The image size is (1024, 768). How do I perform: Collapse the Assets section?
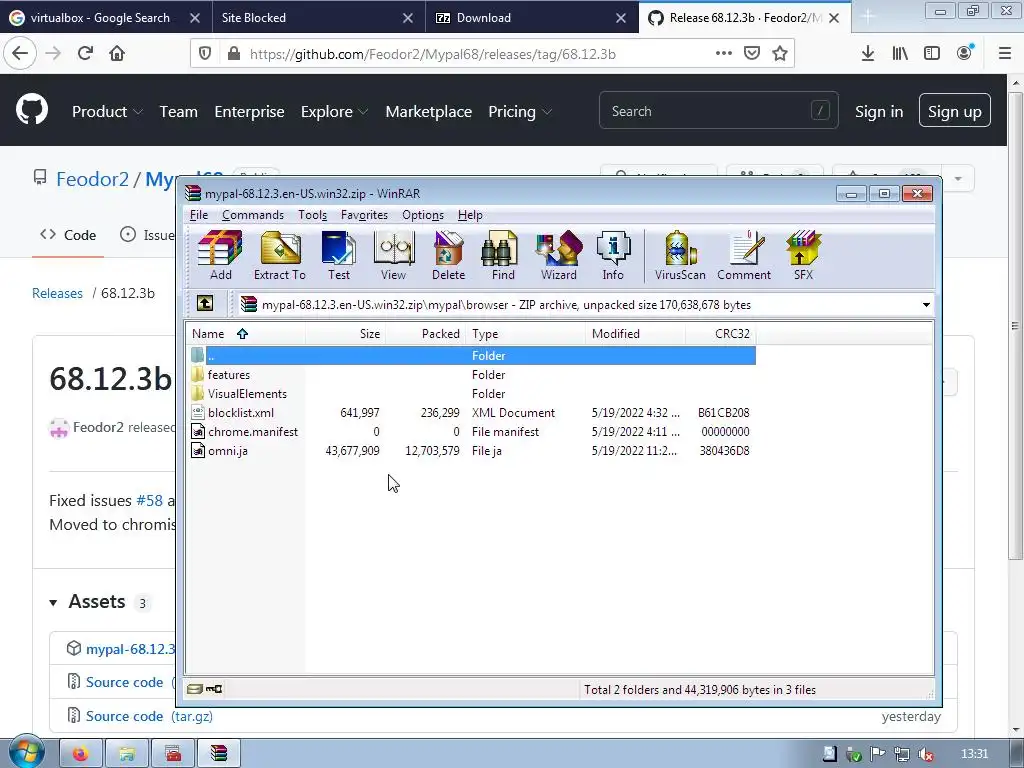click(x=54, y=602)
